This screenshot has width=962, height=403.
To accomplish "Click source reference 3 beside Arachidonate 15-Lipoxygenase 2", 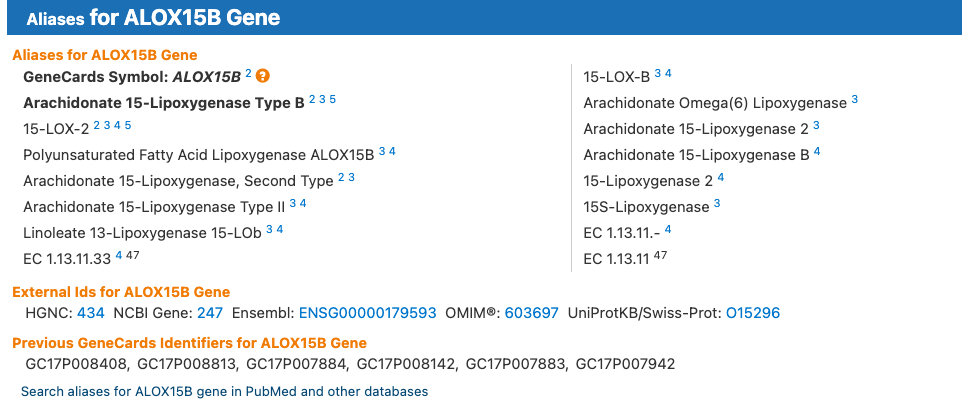I will tap(816, 125).
